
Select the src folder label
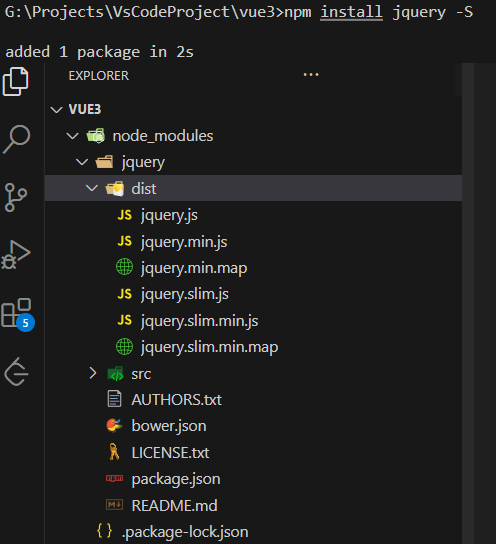[141, 374]
